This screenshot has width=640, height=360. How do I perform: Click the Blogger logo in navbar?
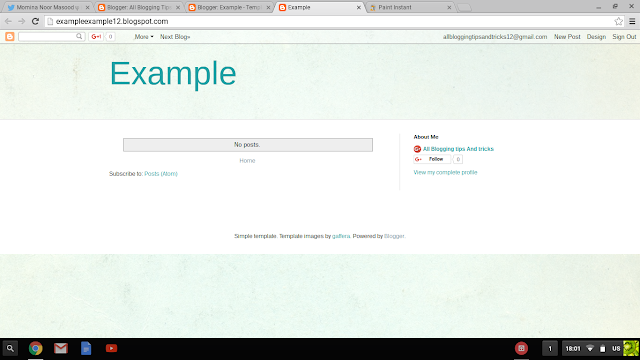10,37
